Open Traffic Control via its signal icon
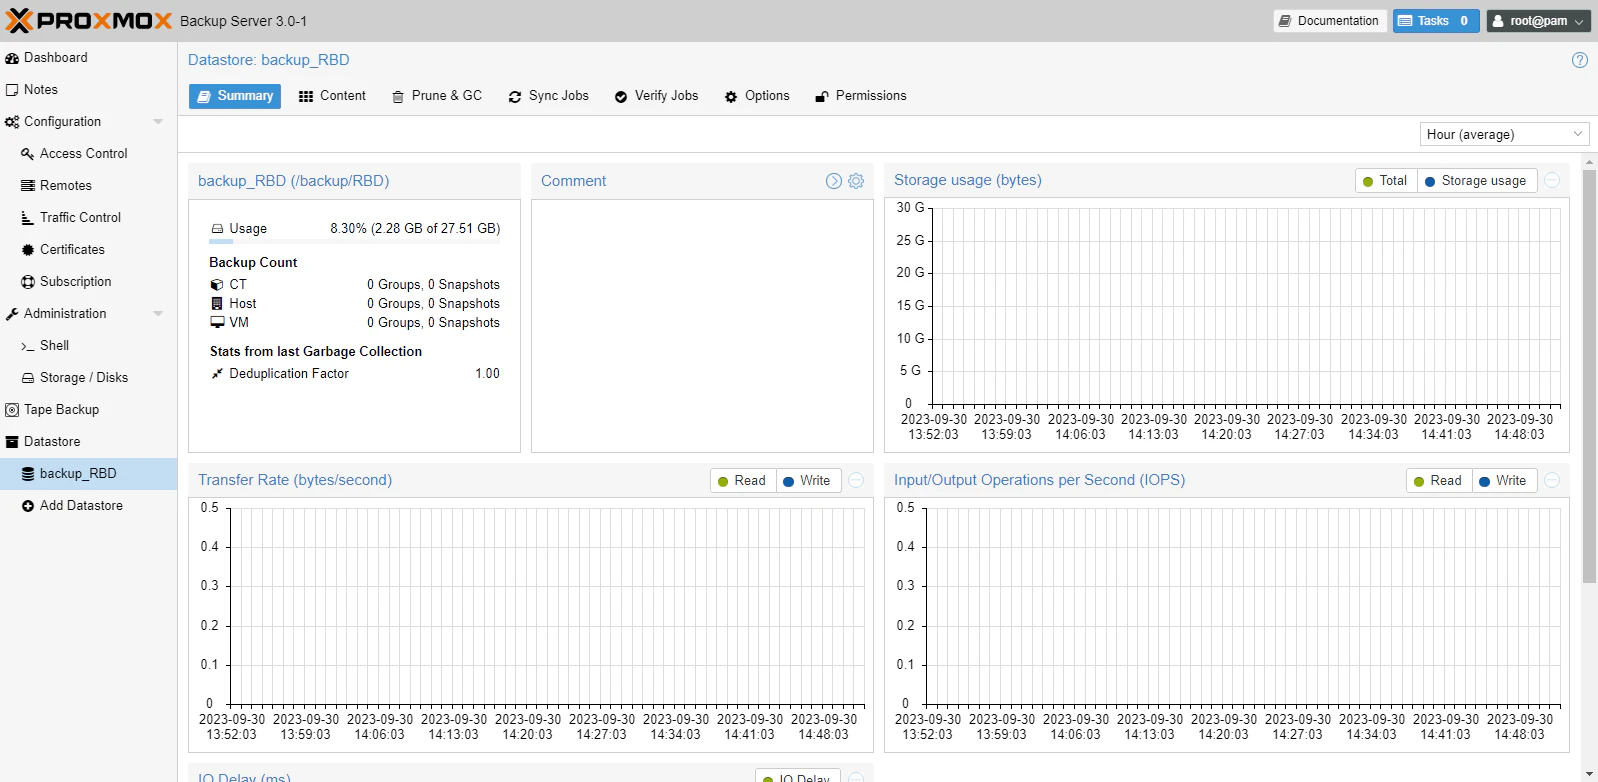The width and height of the screenshot is (1598, 782). click(28, 218)
